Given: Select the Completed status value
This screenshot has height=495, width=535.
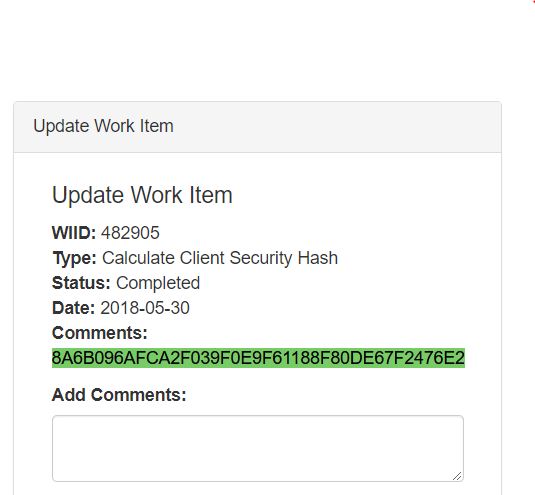Looking at the screenshot, I should [x=158, y=283].
